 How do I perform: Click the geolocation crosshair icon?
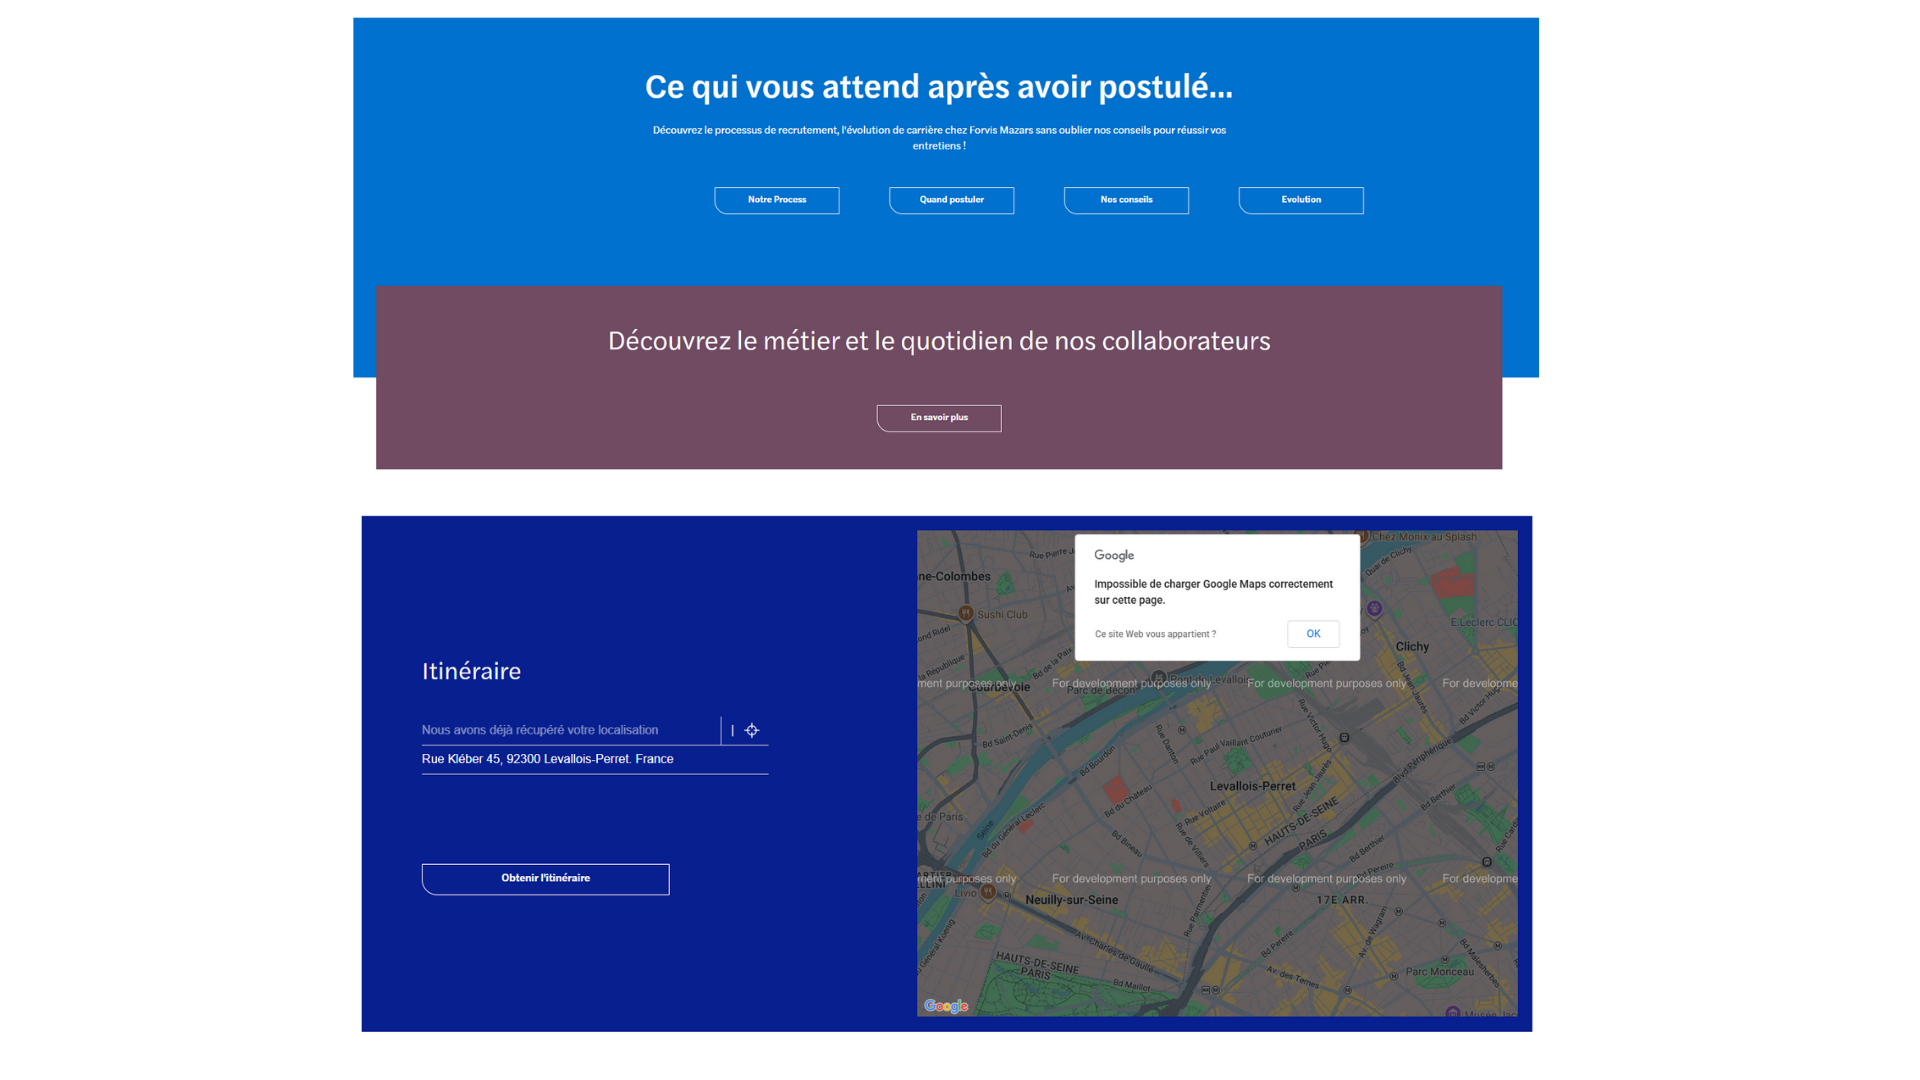pyautogui.click(x=752, y=731)
